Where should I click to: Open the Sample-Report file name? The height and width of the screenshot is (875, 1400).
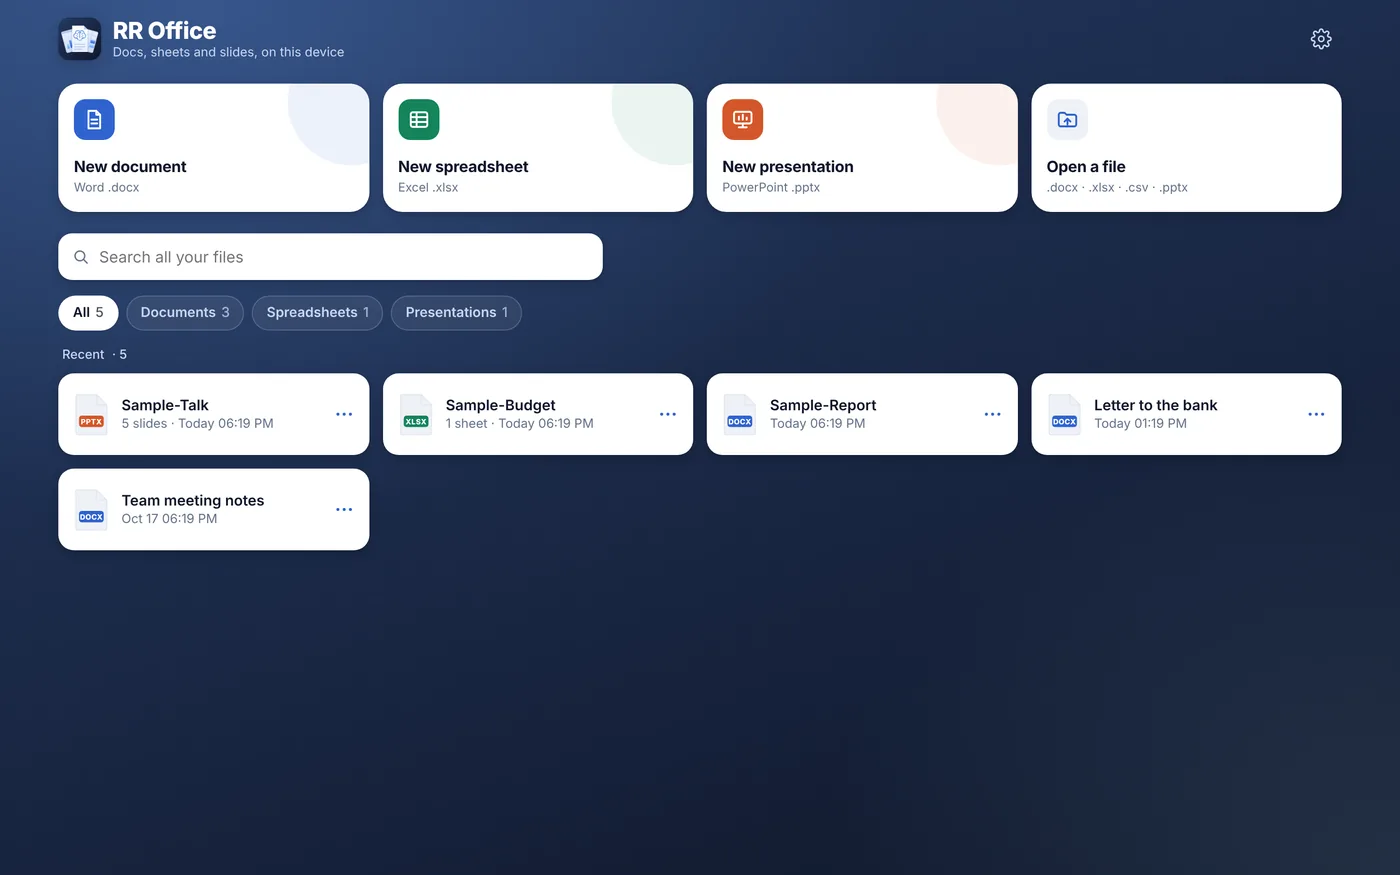coord(823,405)
